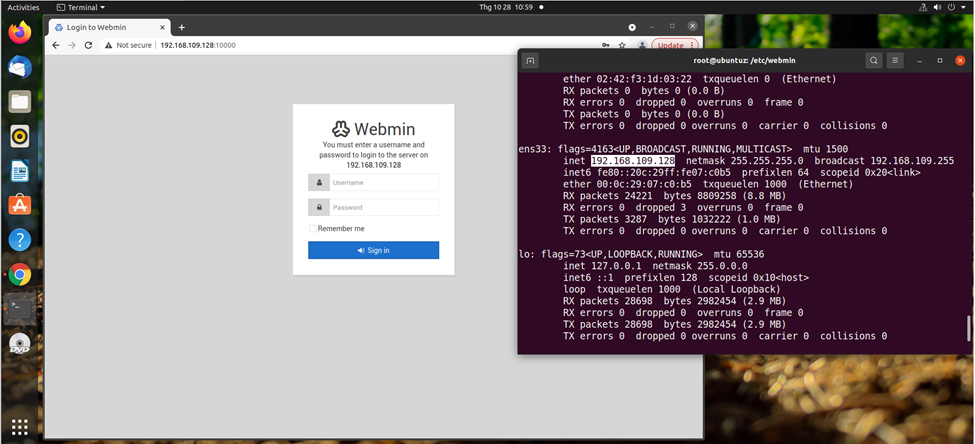The height and width of the screenshot is (444, 975).
Task: Click the saved passwords key icon
Action: [x=606, y=45]
